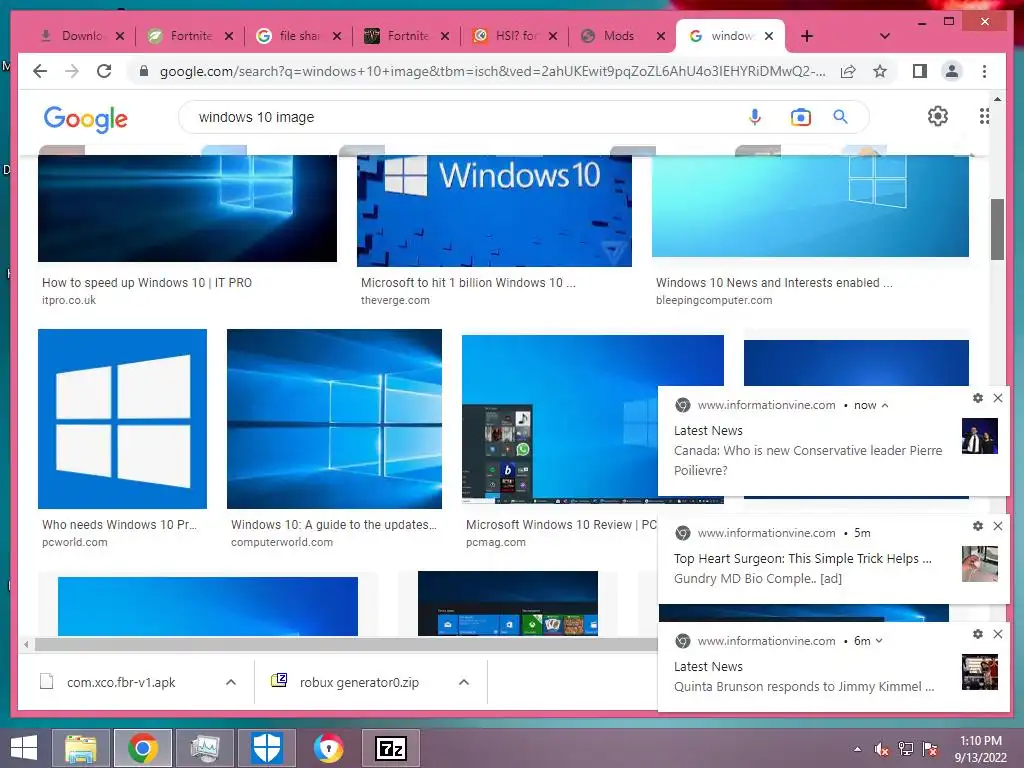Screen dimensions: 1024x768
Task: Click the forward navigation arrow
Action: [72, 71]
